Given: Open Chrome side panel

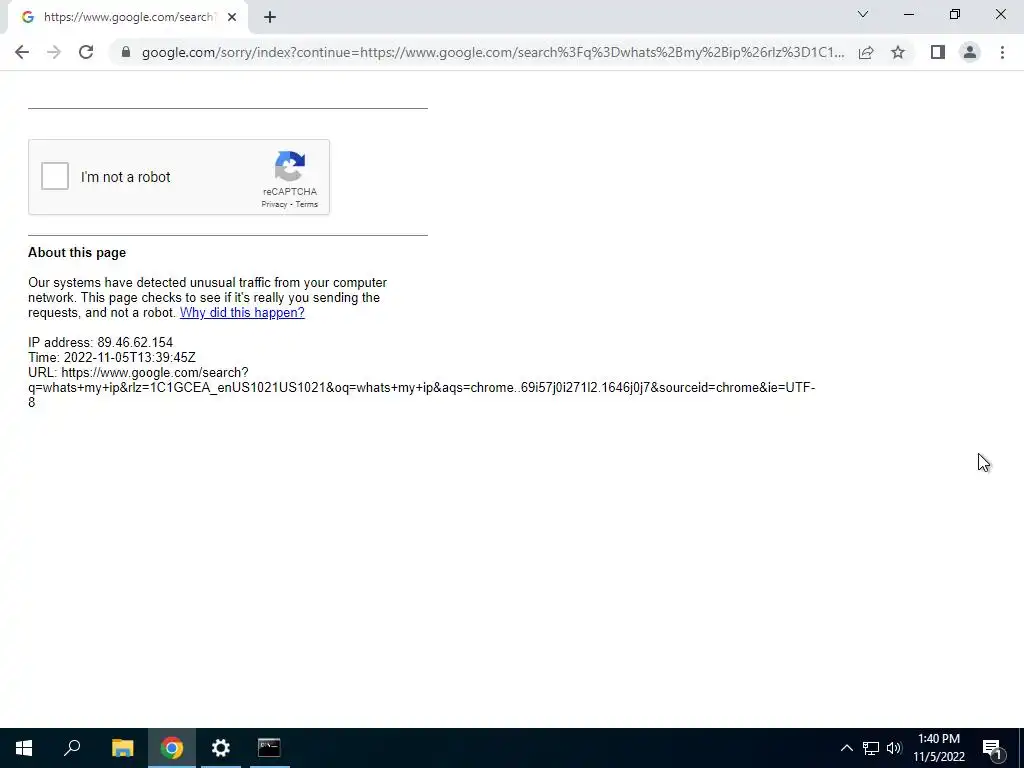Looking at the screenshot, I should pyautogui.click(x=938, y=52).
